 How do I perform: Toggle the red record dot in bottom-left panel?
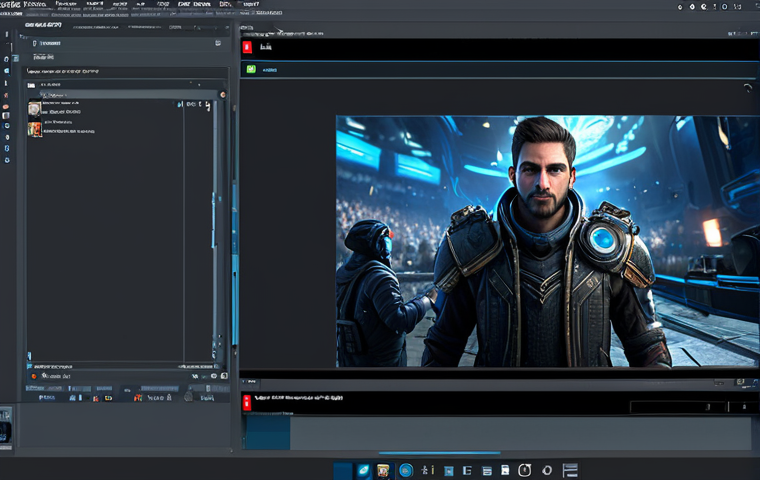33,376
